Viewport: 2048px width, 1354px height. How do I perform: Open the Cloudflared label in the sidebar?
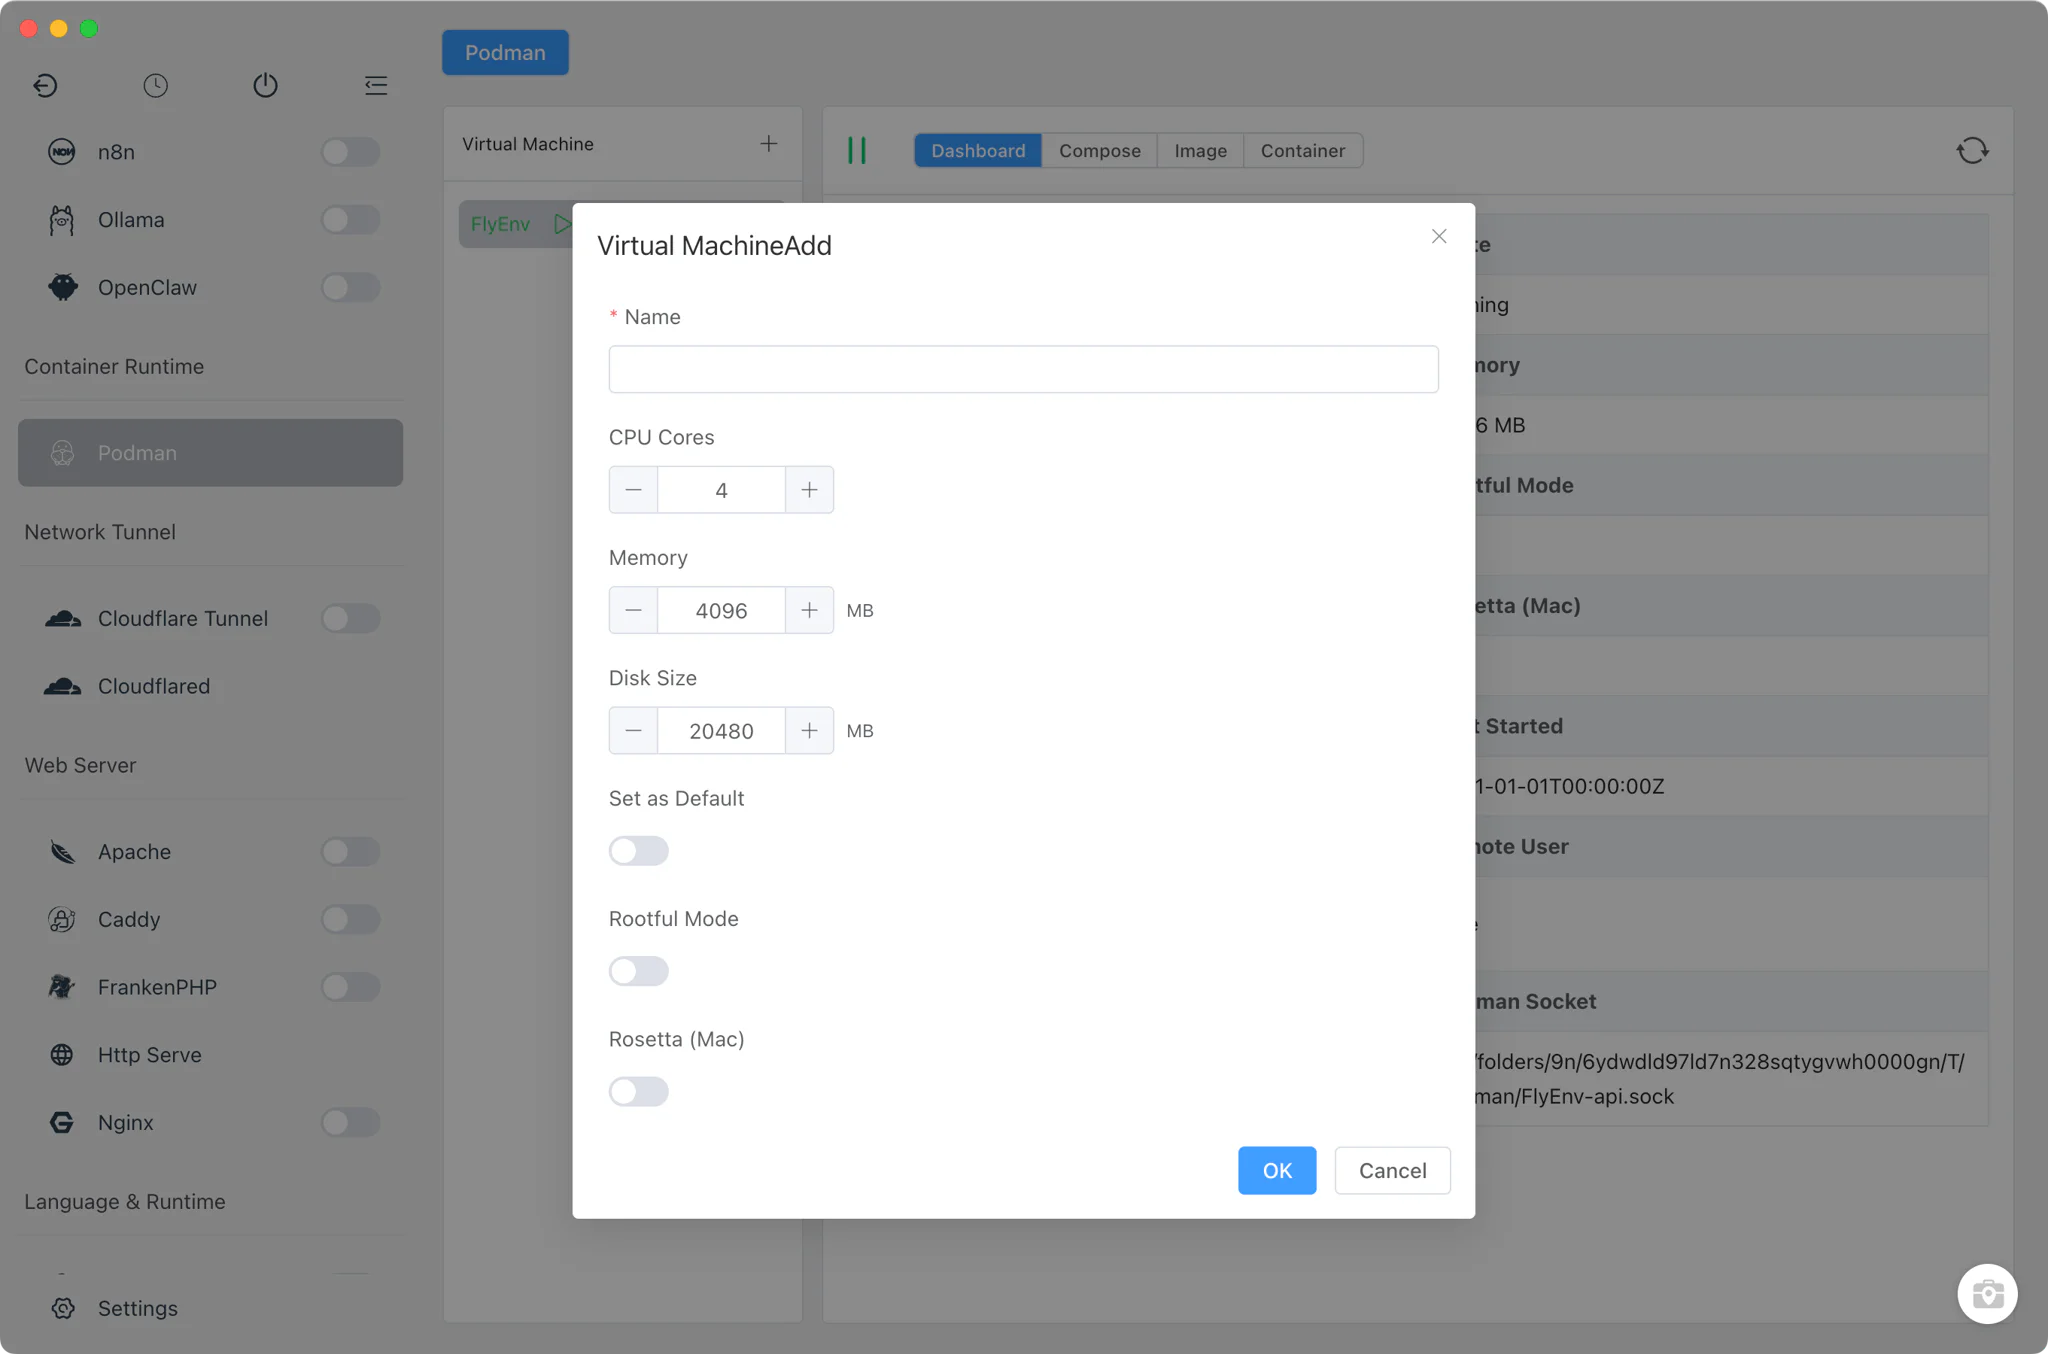pos(154,686)
